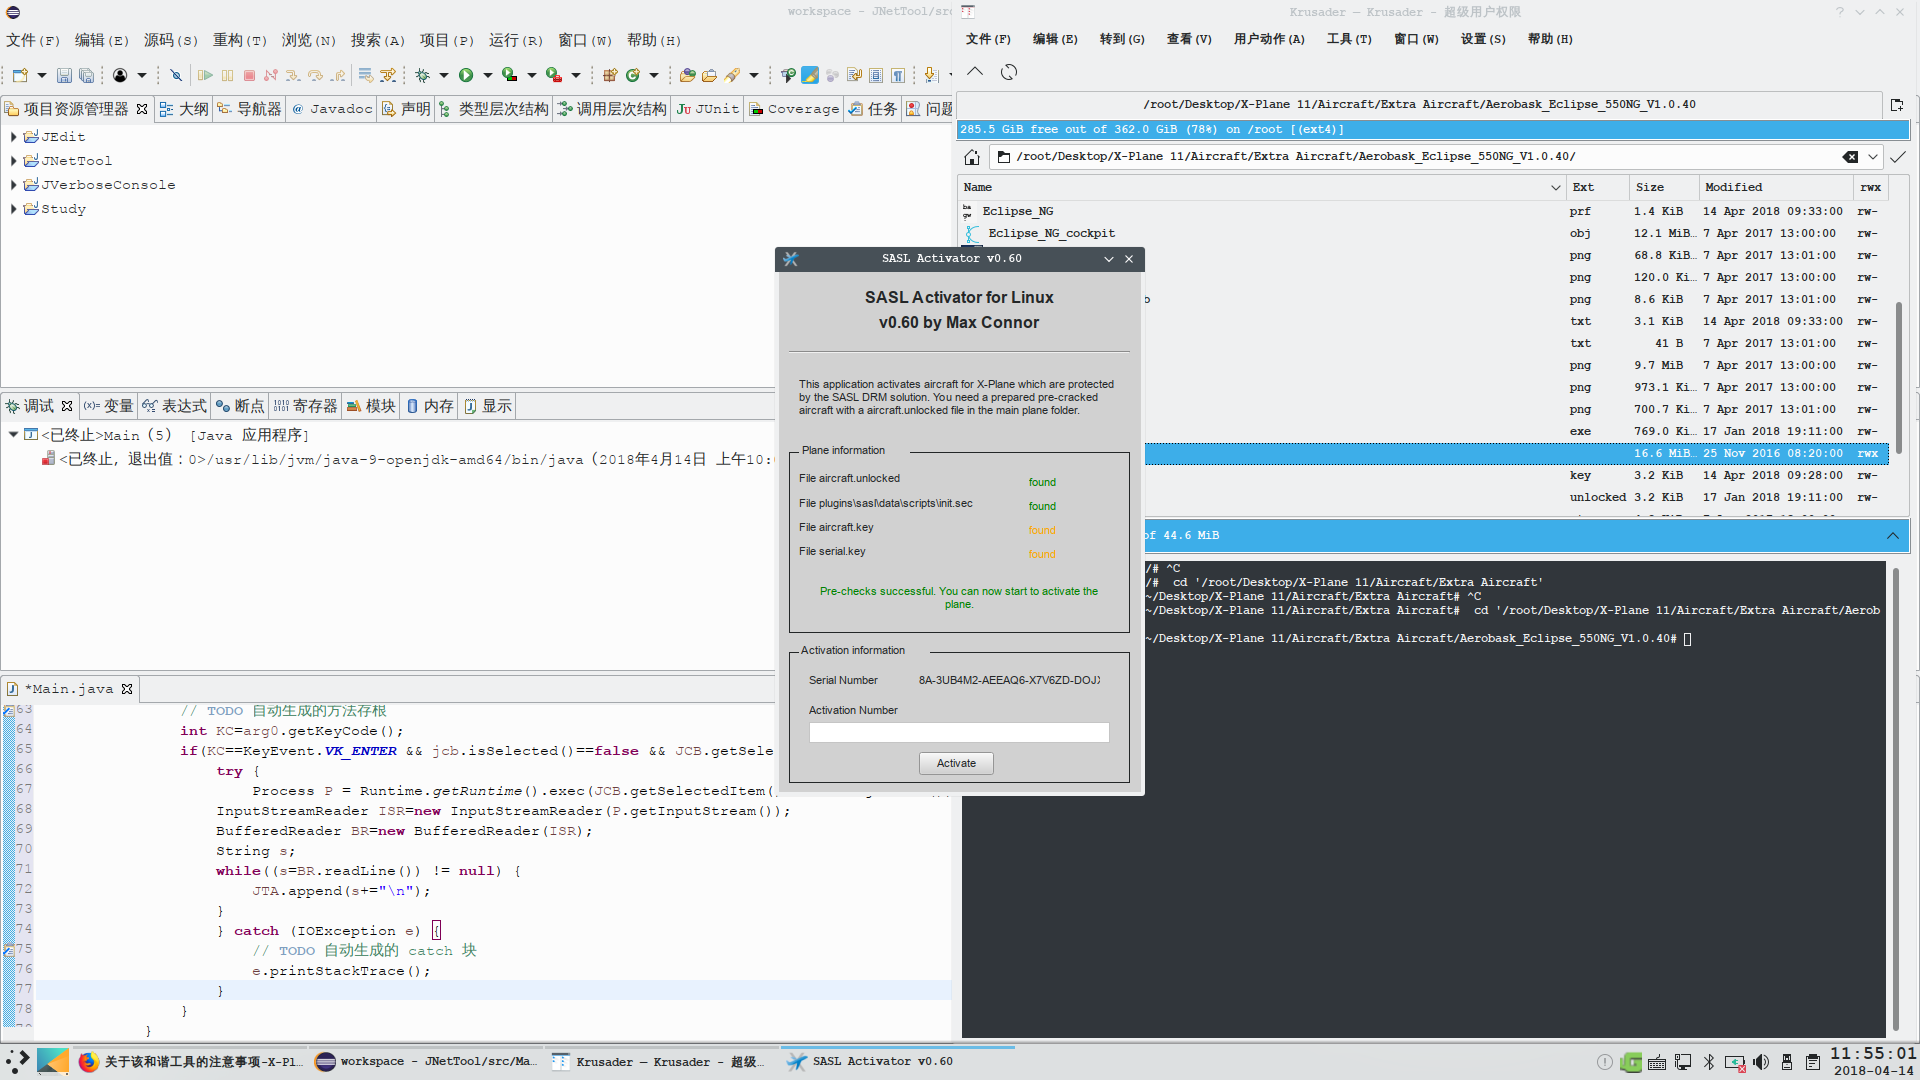Click the Activation Number input field
This screenshot has width=1920, height=1080.
[x=958, y=732]
